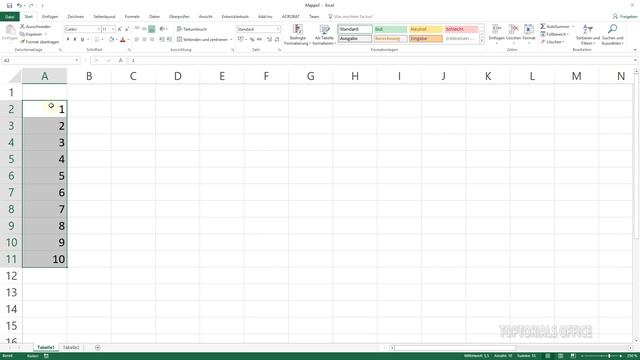This screenshot has width=640, height=360.
Task: Click the Save icon in quick access toolbar
Action: coord(9,5)
